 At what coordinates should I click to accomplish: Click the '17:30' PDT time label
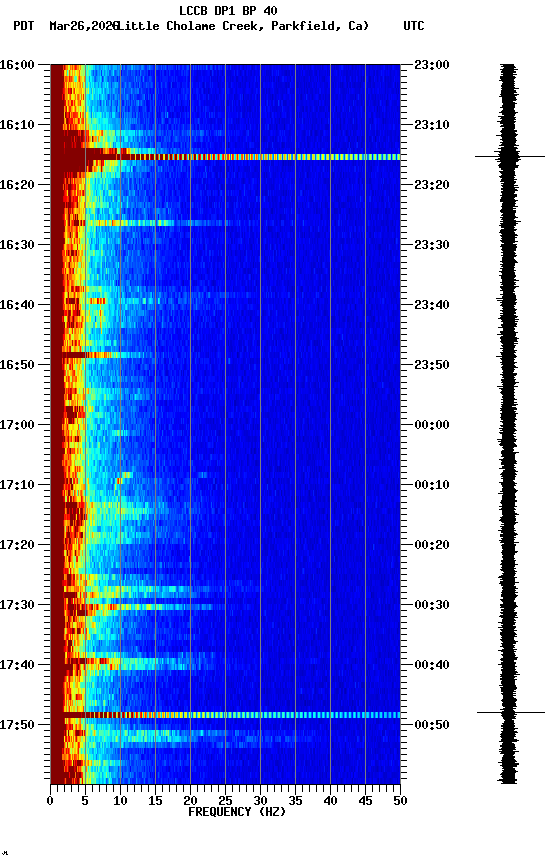tap(17, 605)
